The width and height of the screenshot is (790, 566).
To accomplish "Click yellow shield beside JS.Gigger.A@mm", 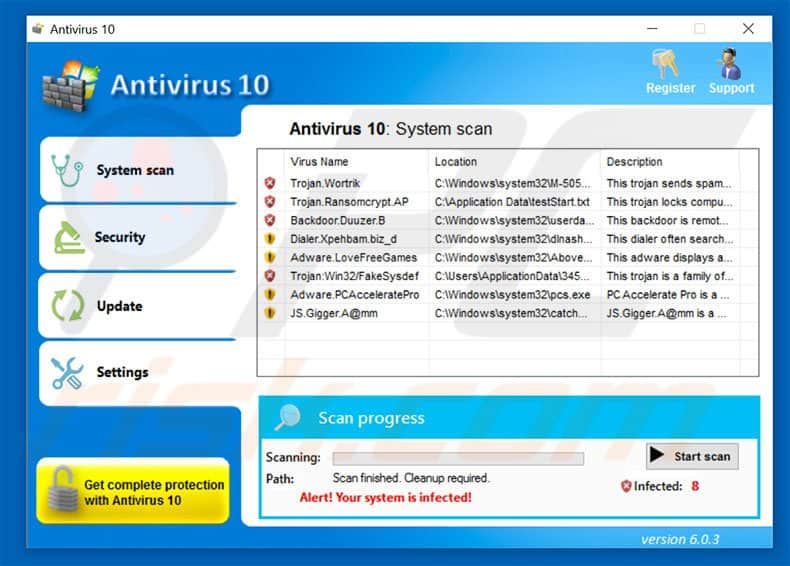I will (x=270, y=313).
